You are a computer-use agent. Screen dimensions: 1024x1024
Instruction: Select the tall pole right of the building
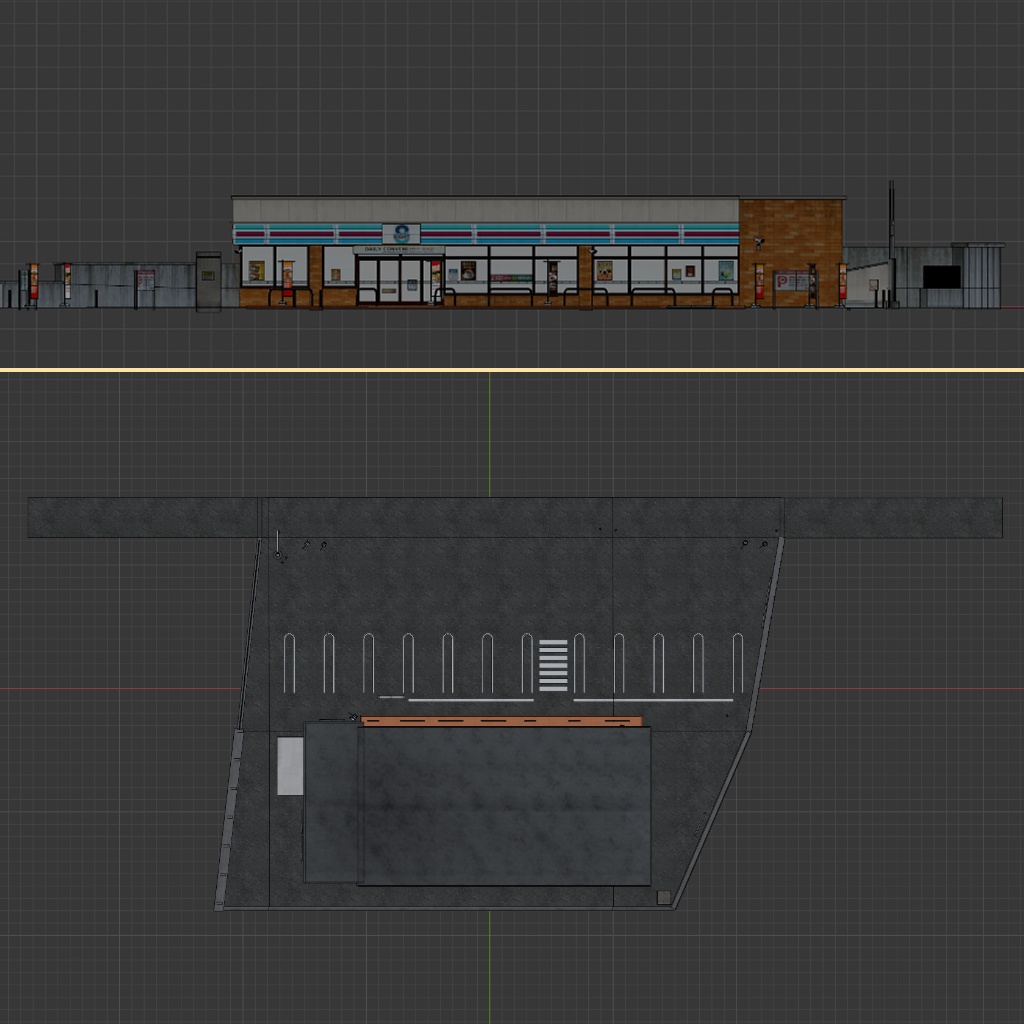point(891,244)
